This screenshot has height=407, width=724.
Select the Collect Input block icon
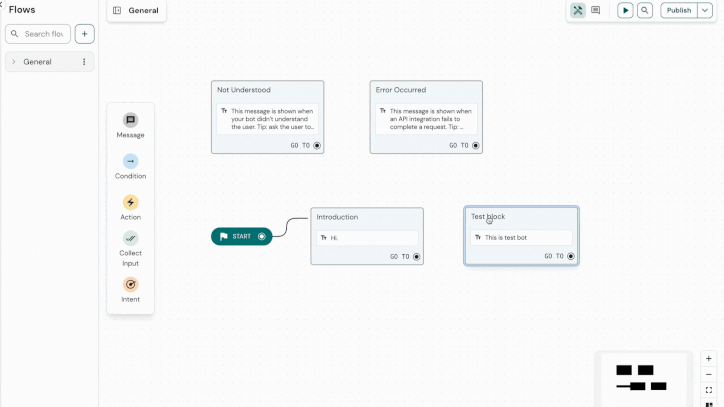[130, 238]
